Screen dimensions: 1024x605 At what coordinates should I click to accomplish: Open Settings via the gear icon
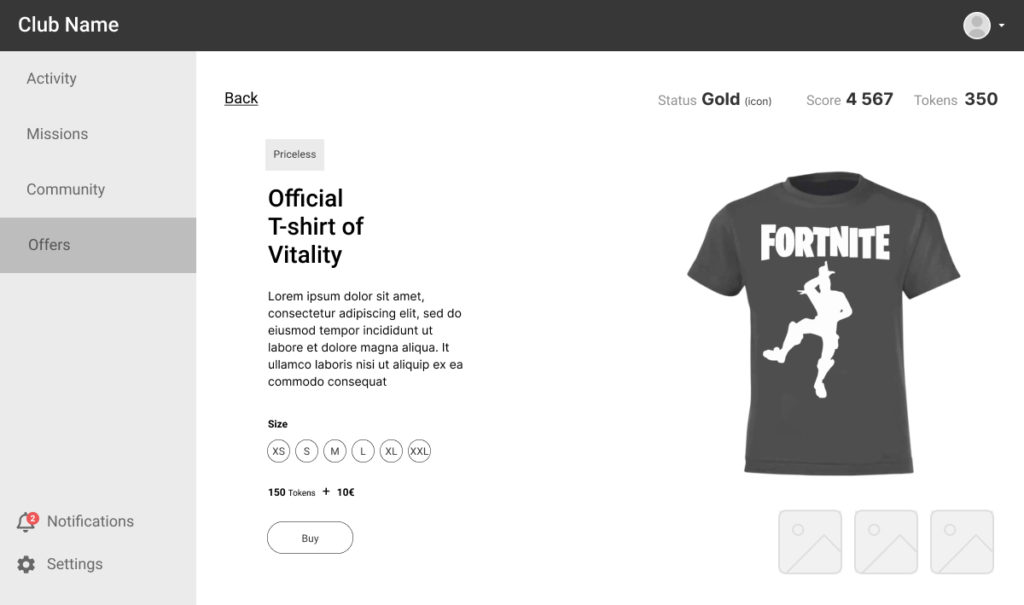[x=26, y=564]
